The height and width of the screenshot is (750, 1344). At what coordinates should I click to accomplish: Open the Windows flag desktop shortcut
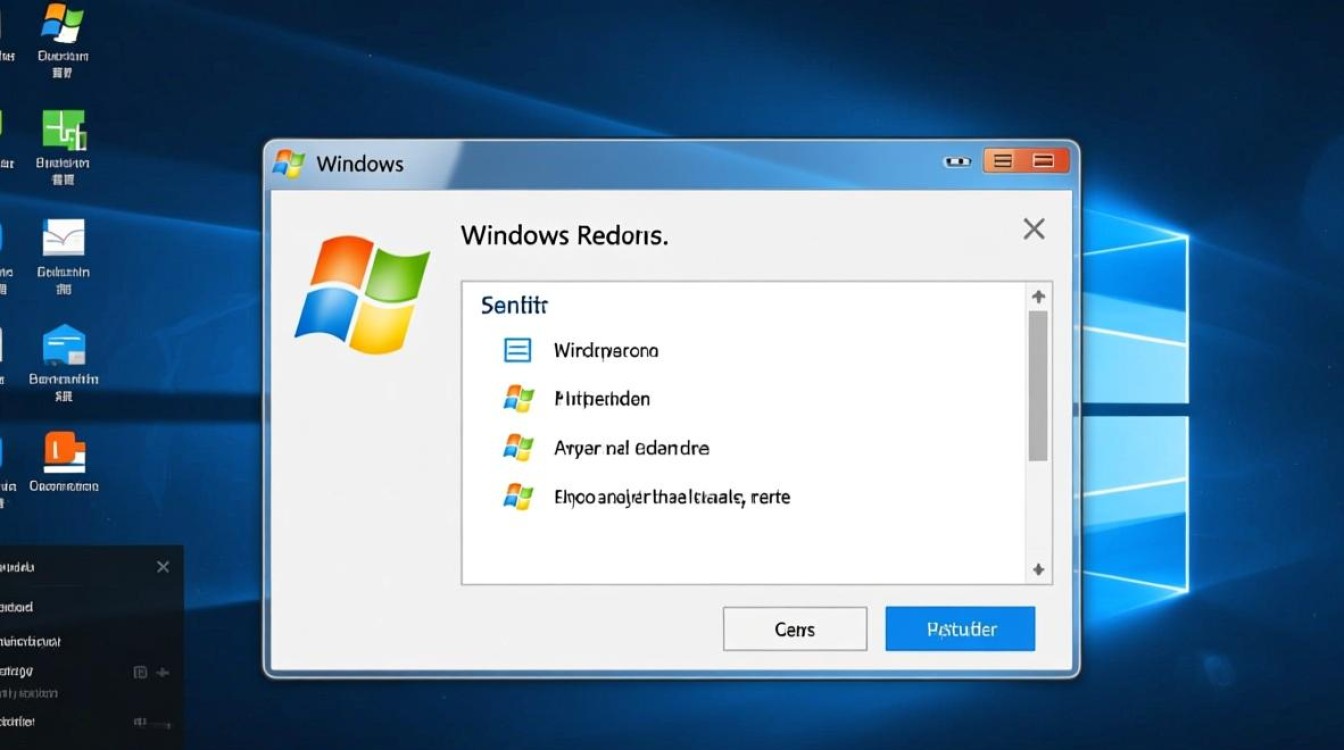(63, 24)
